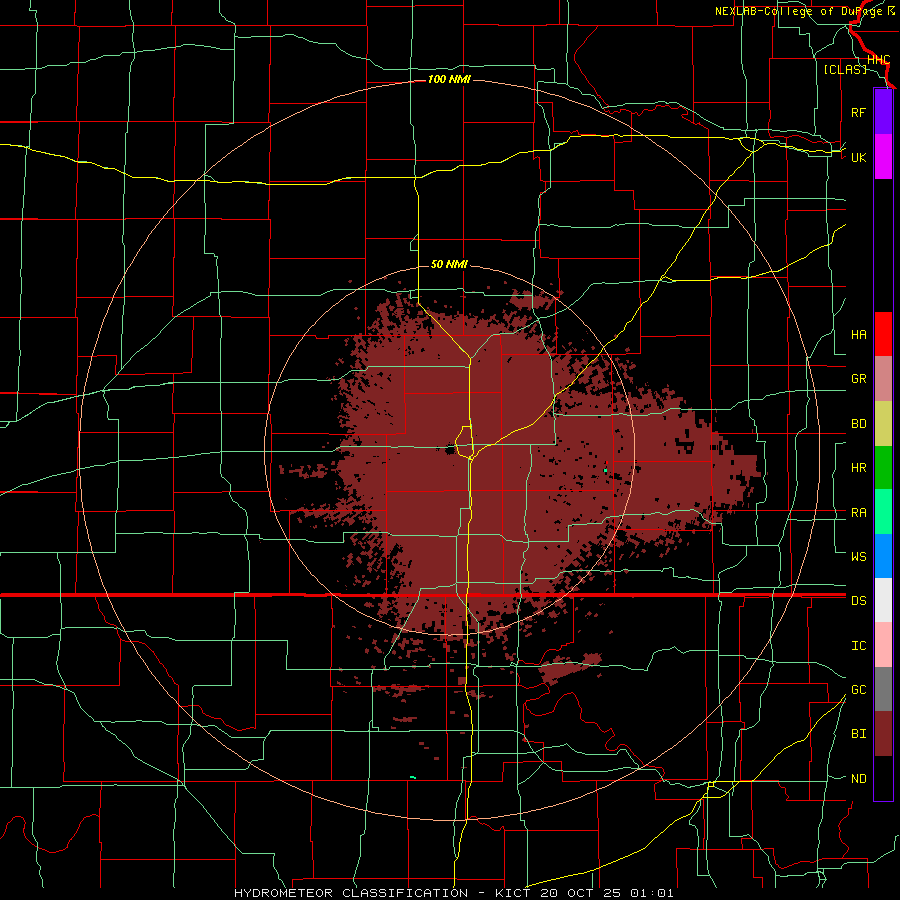
Task: Select the DS legend label
Action: [x=858, y=601]
